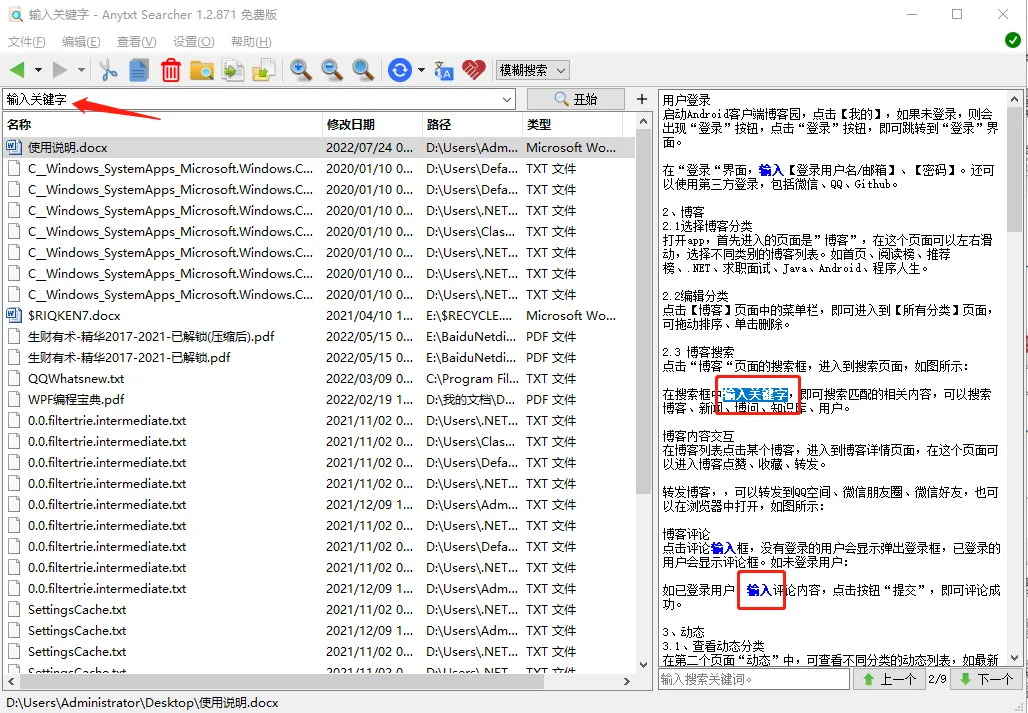Click the Word icon of $RIQKEN7.docx
The image size is (1028, 713).
[x=14, y=315]
